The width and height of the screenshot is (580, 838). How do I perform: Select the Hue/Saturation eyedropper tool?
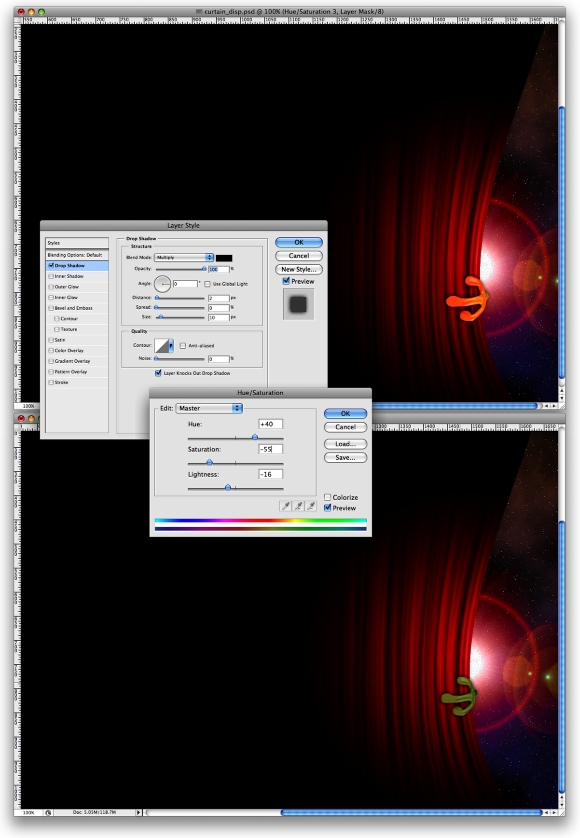click(x=286, y=506)
